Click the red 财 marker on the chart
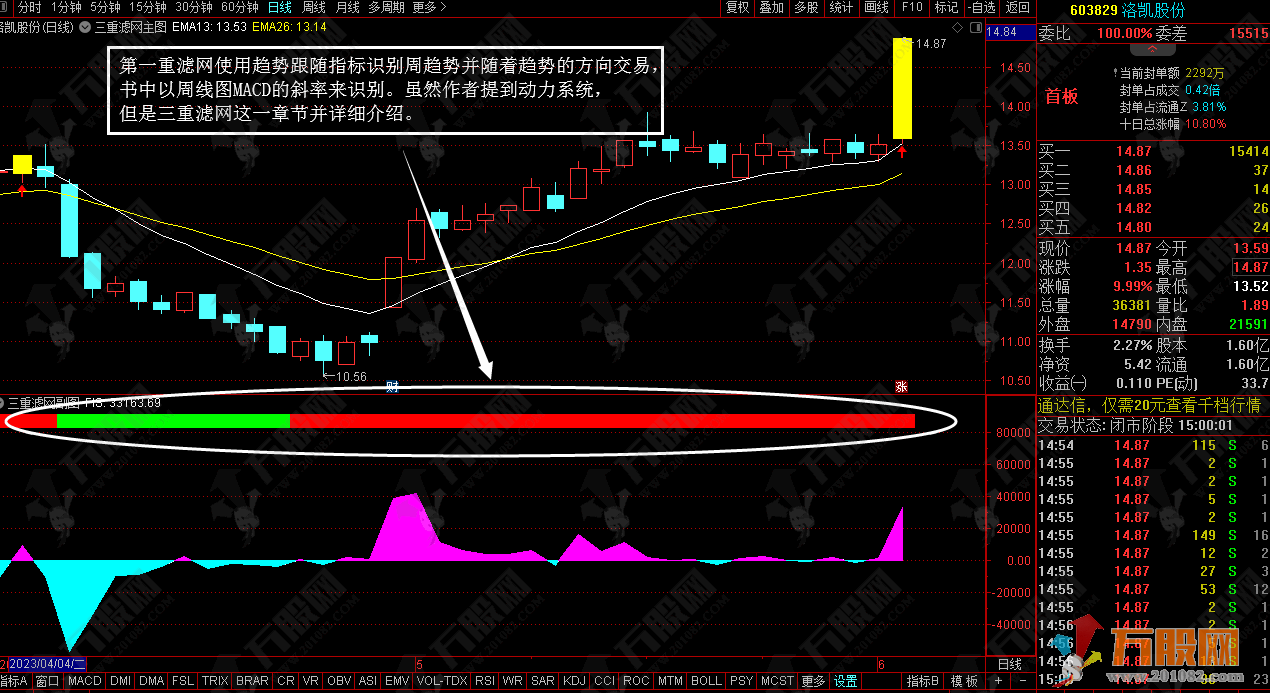 (x=392, y=387)
